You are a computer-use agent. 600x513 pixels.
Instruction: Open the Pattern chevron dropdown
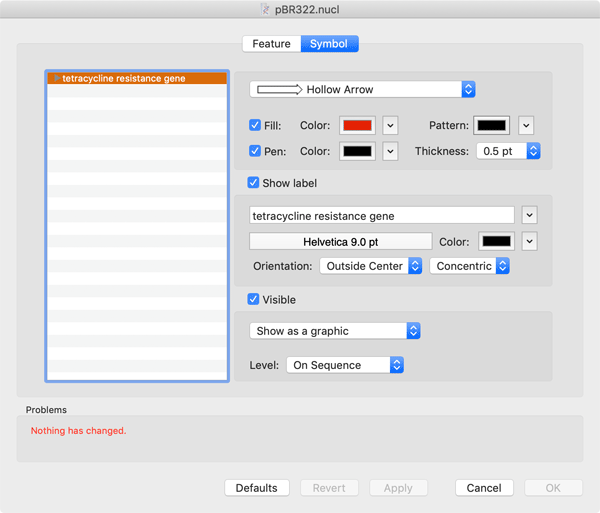(526, 125)
